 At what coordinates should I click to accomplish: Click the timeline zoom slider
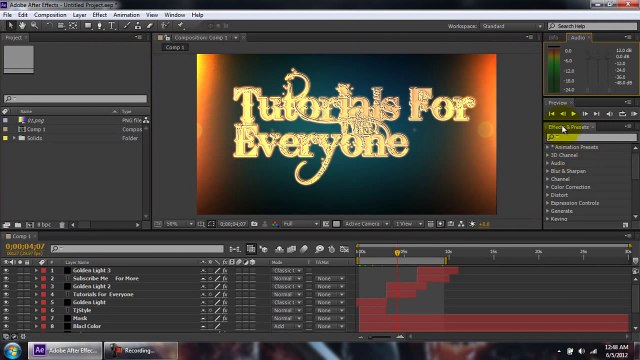pyautogui.click(x=380, y=337)
